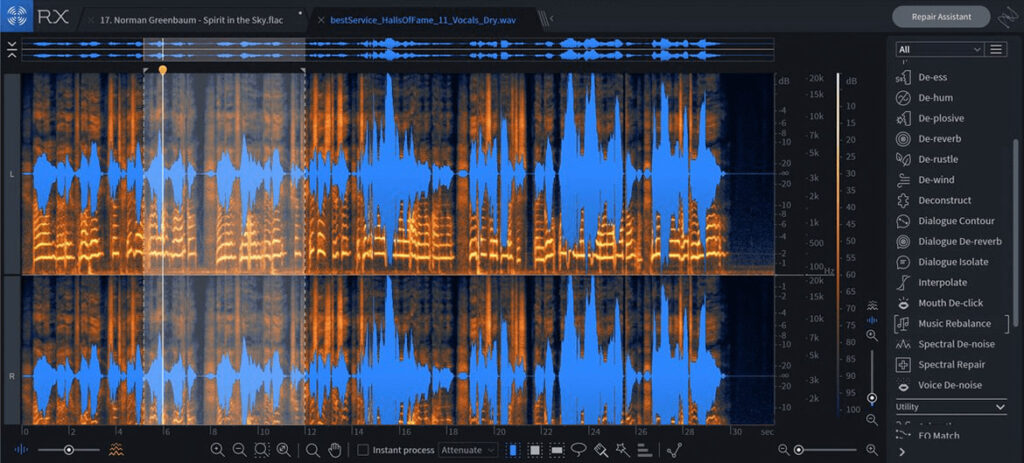1024x463 pixels.
Task: Toggle the Frequency selection tool
Action: pos(557,450)
